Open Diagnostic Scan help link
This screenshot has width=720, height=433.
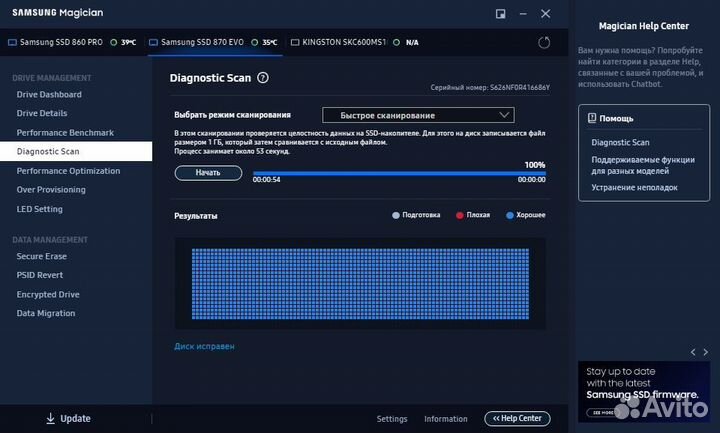pos(620,142)
